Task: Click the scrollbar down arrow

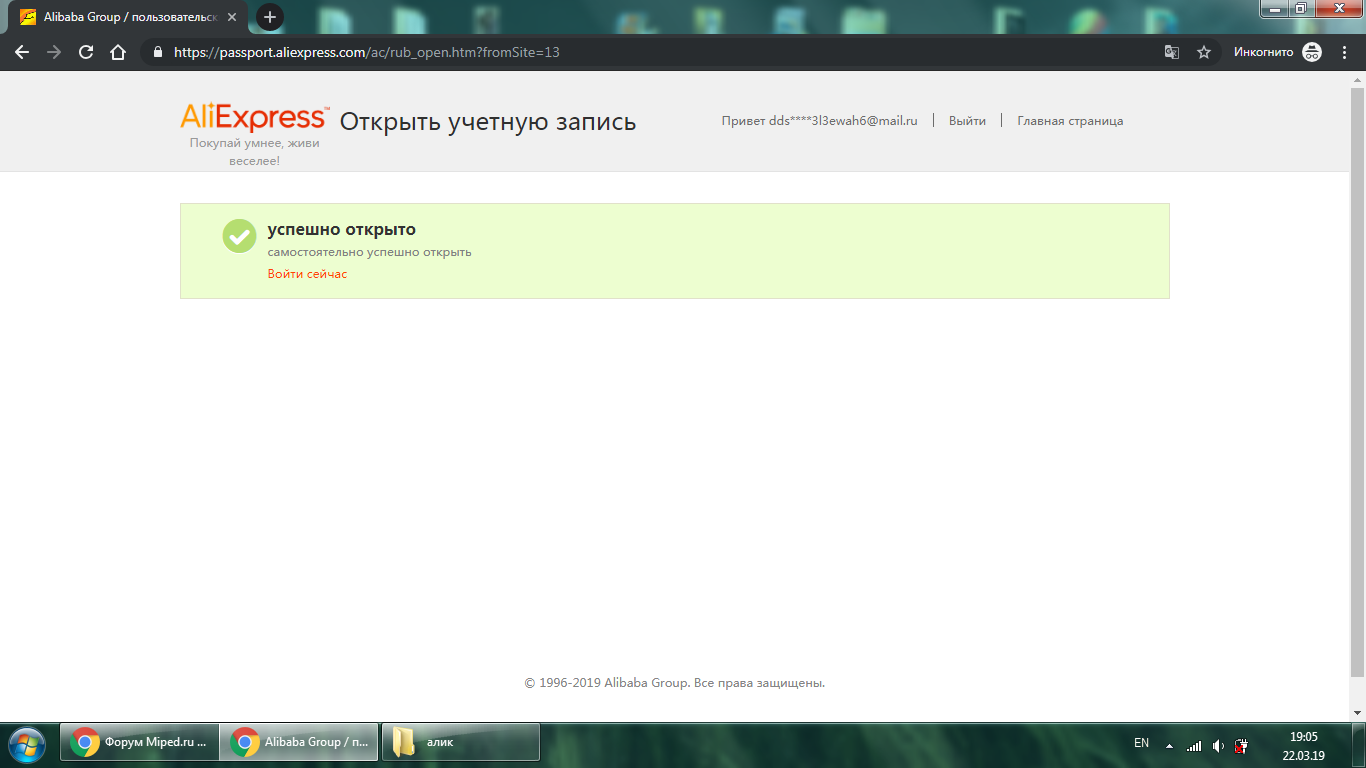Action: (1357, 712)
